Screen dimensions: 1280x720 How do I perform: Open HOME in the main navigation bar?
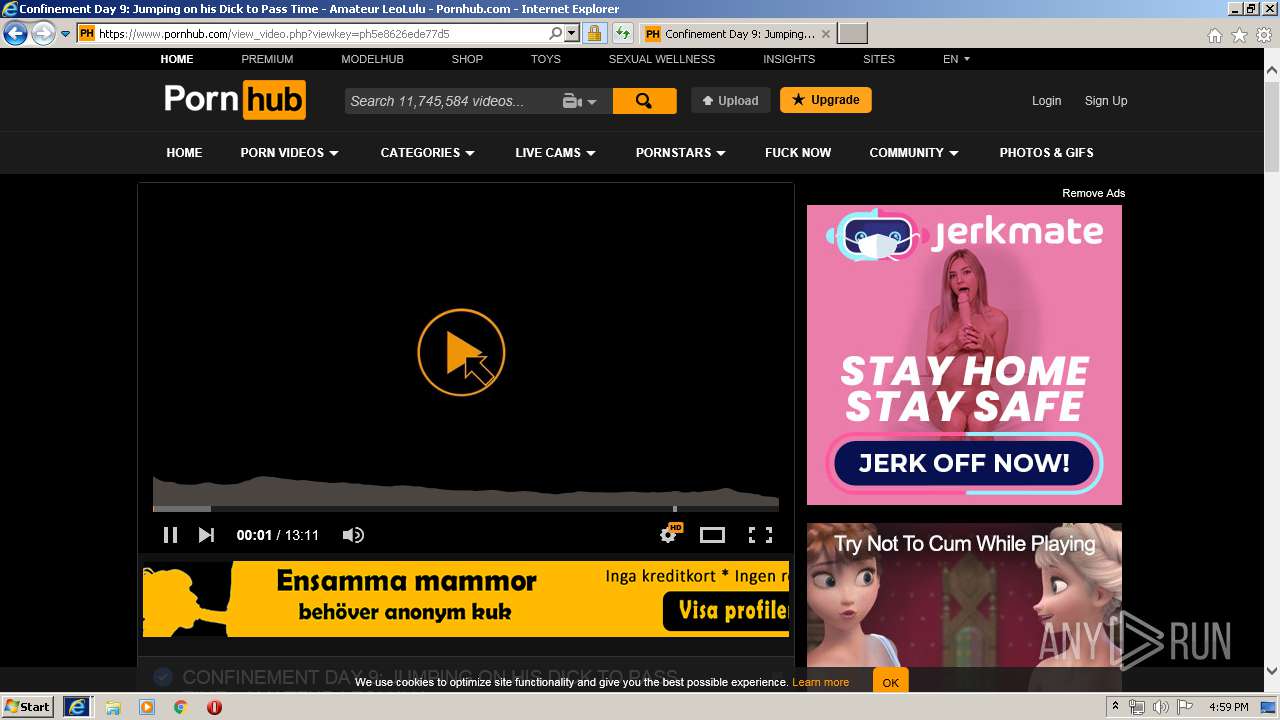[184, 153]
